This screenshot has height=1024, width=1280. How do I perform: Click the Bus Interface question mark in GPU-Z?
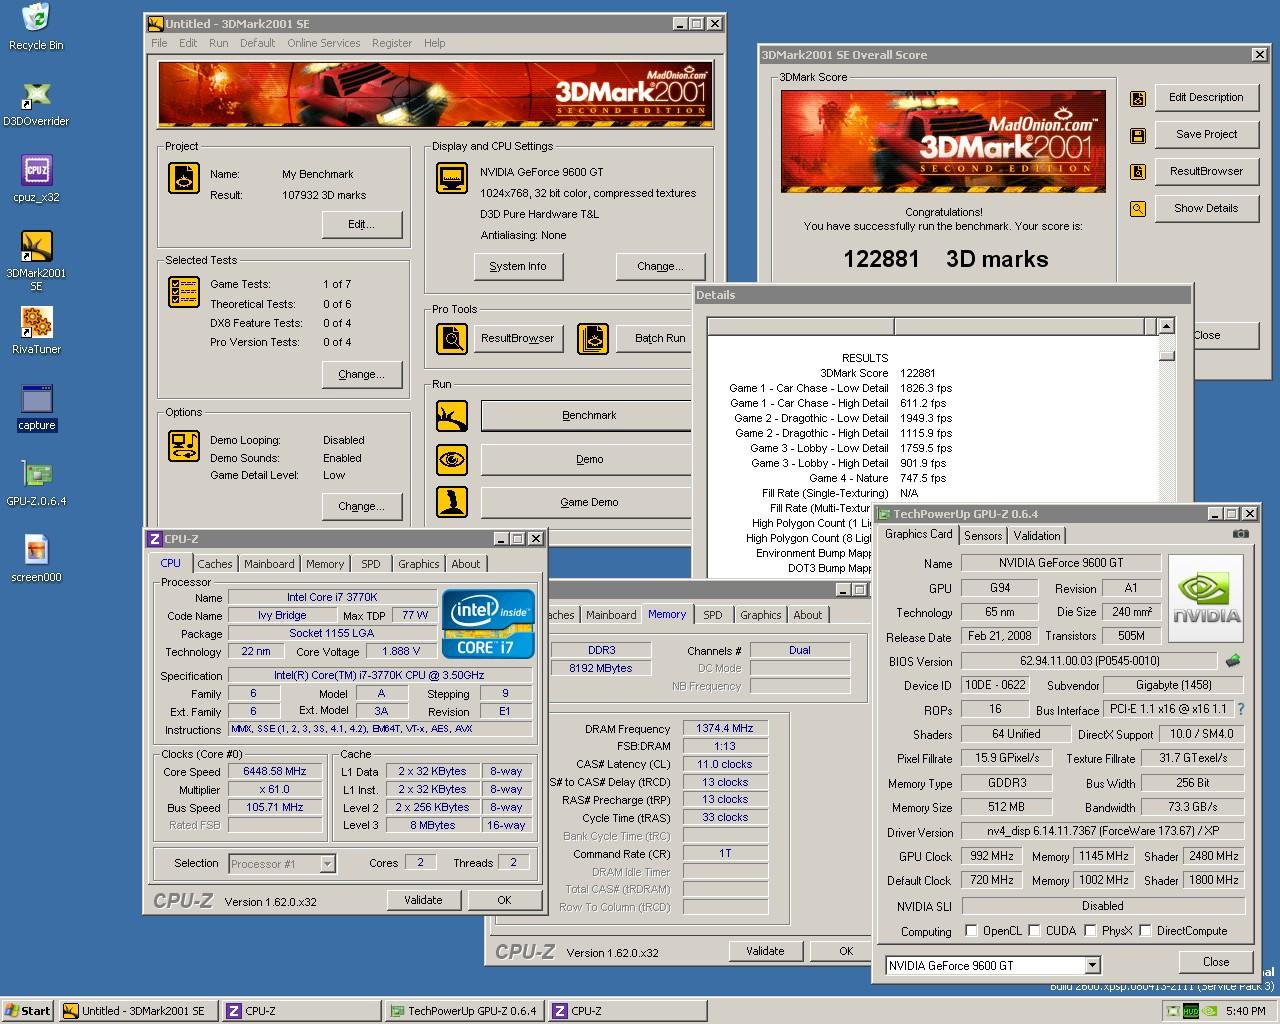pyautogui.click(x=1241, y=709)
